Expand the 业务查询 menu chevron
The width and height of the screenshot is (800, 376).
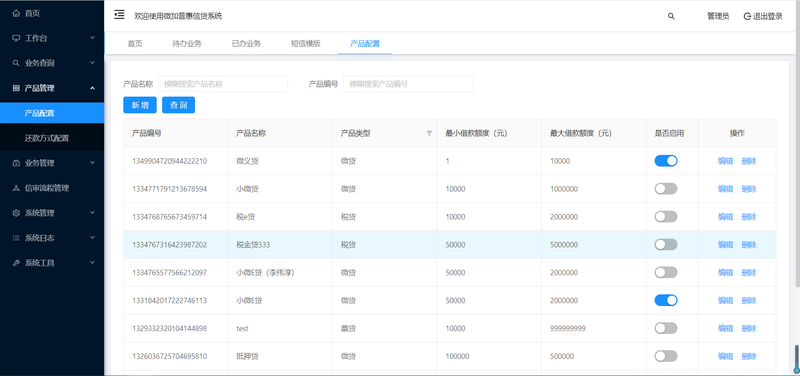92,63
